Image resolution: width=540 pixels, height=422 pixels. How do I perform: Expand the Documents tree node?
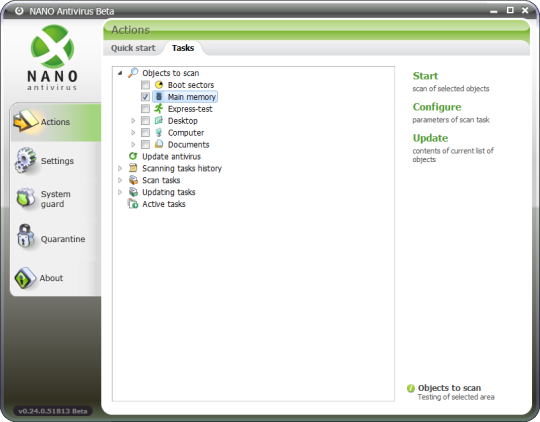(133, 144)
